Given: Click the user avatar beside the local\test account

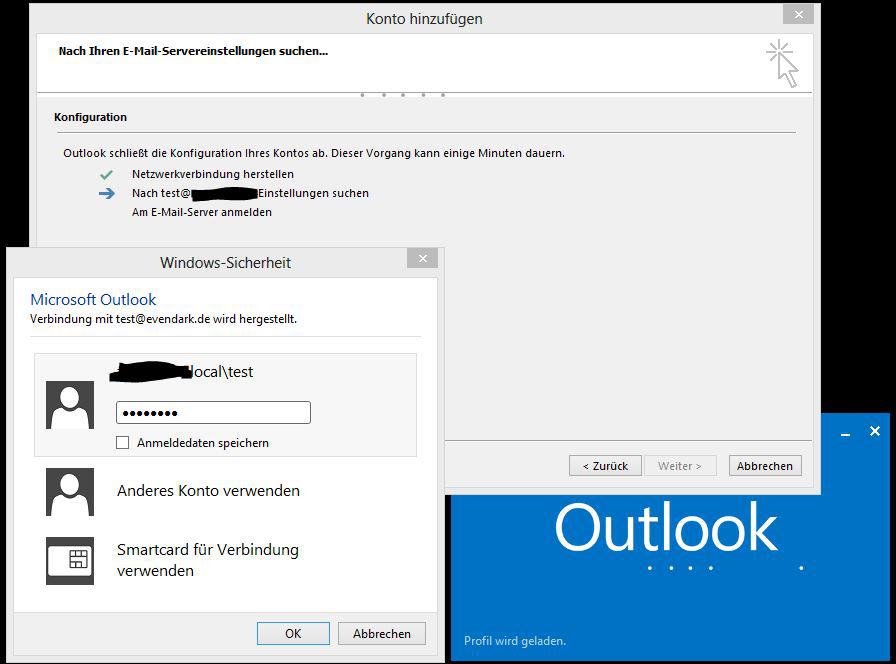Looking at the screenshot, I should 70,405.
